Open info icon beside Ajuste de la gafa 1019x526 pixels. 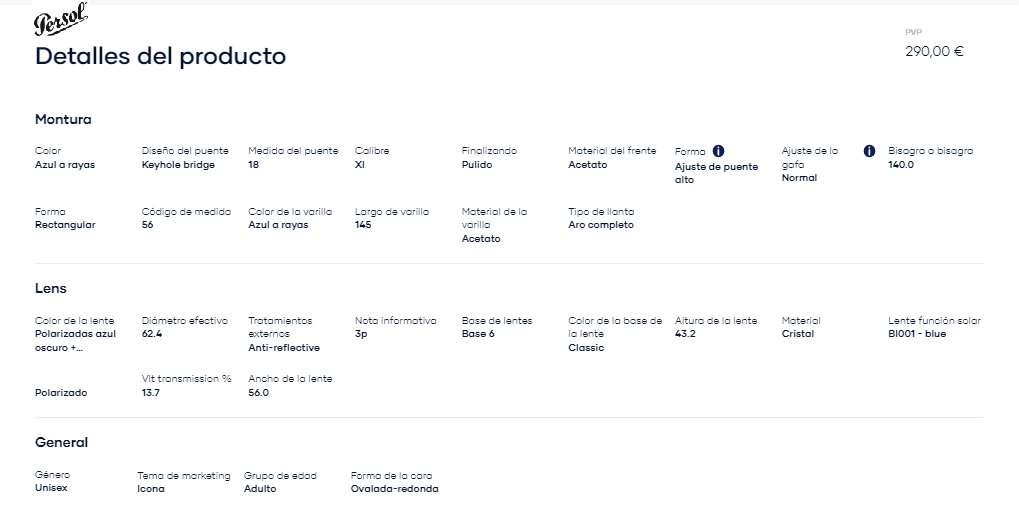tap(869, 151)
